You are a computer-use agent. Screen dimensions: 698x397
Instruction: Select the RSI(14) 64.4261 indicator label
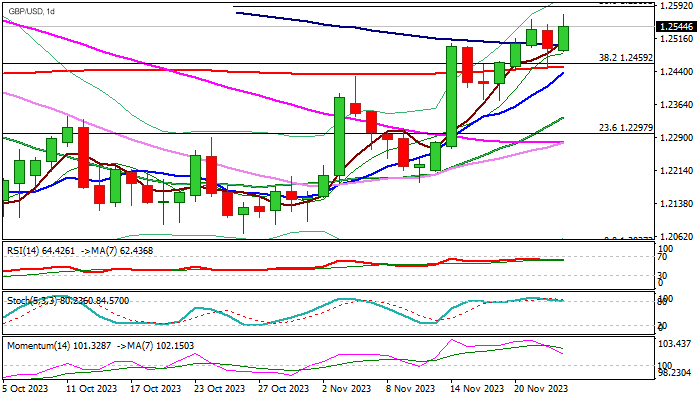point(41,251)
